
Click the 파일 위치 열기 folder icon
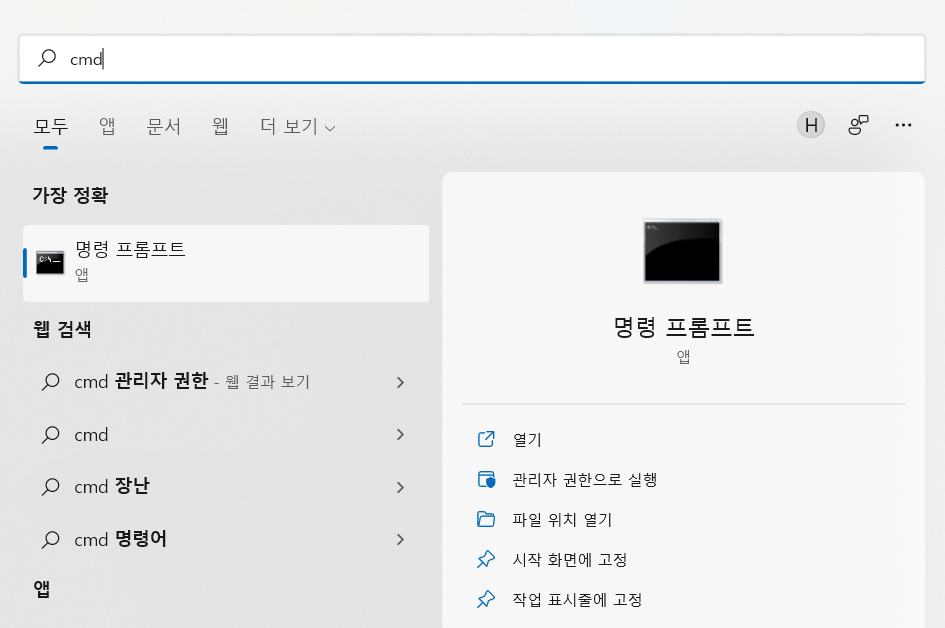486,519
